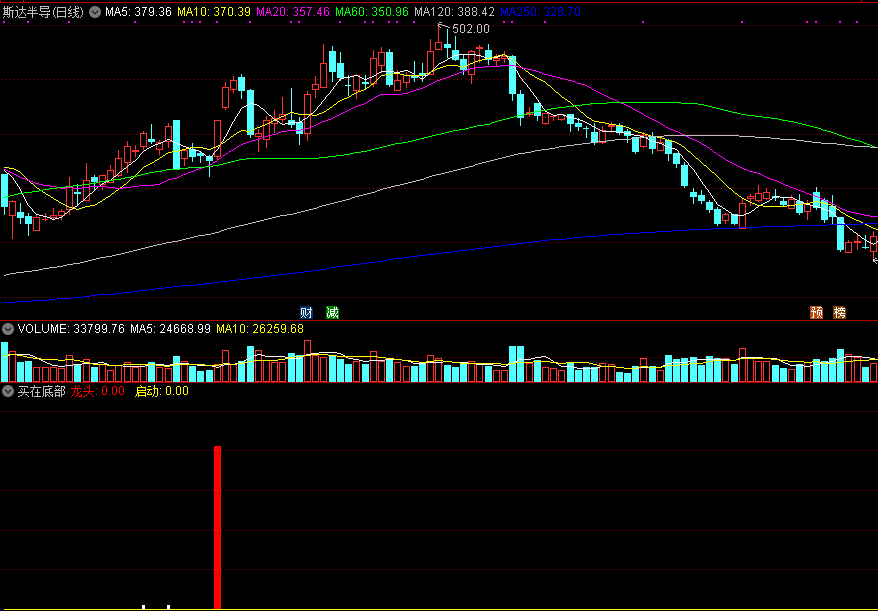Open the VOLUME indicator dropdown arrow
Viewport: 878px width, 611px height.
[8, 329]
